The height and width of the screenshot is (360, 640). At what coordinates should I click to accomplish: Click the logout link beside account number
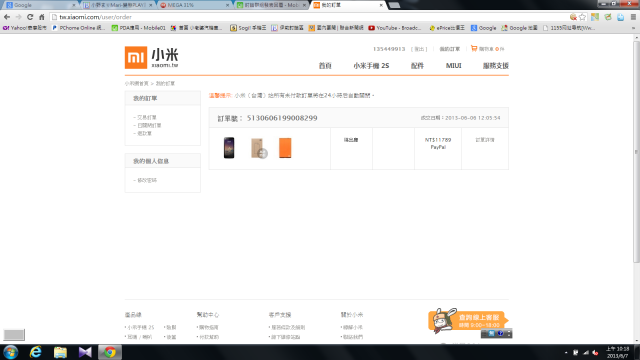[x=419, y=49]
